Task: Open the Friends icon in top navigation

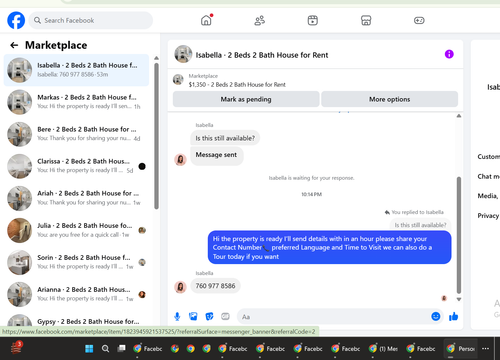Action: 260,20
